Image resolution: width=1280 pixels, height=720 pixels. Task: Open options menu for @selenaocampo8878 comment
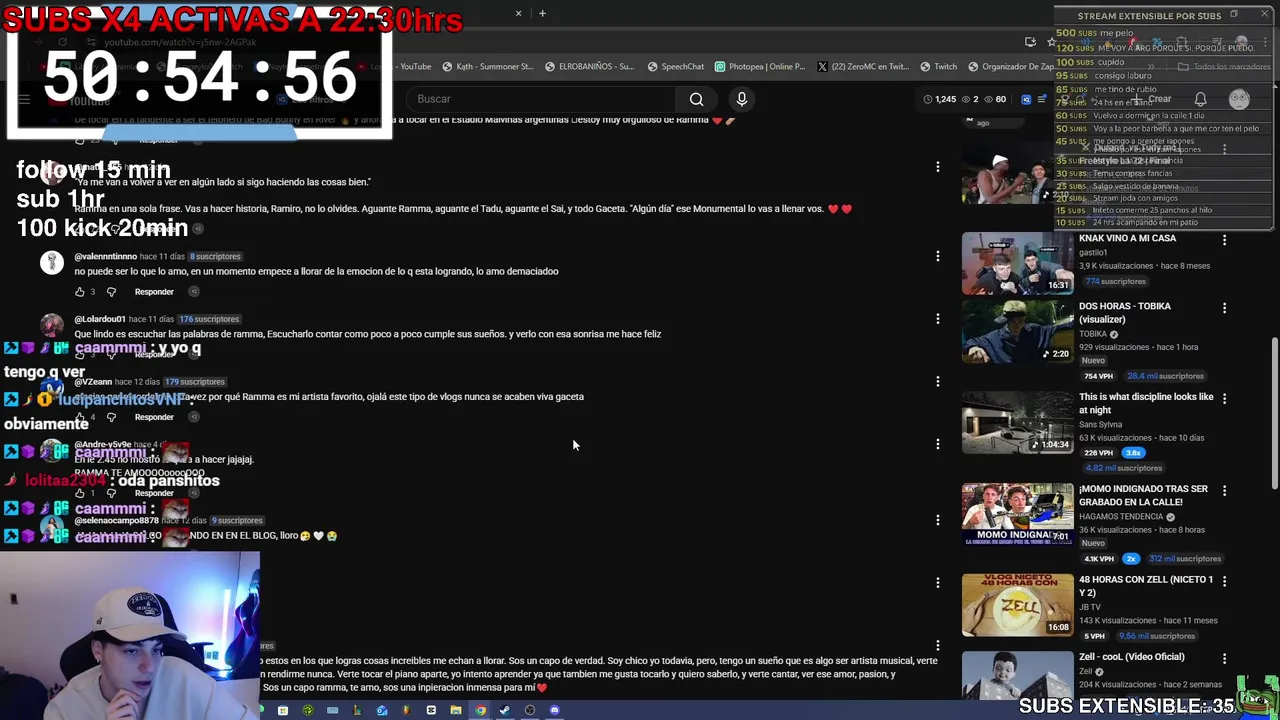pos(938,520)
